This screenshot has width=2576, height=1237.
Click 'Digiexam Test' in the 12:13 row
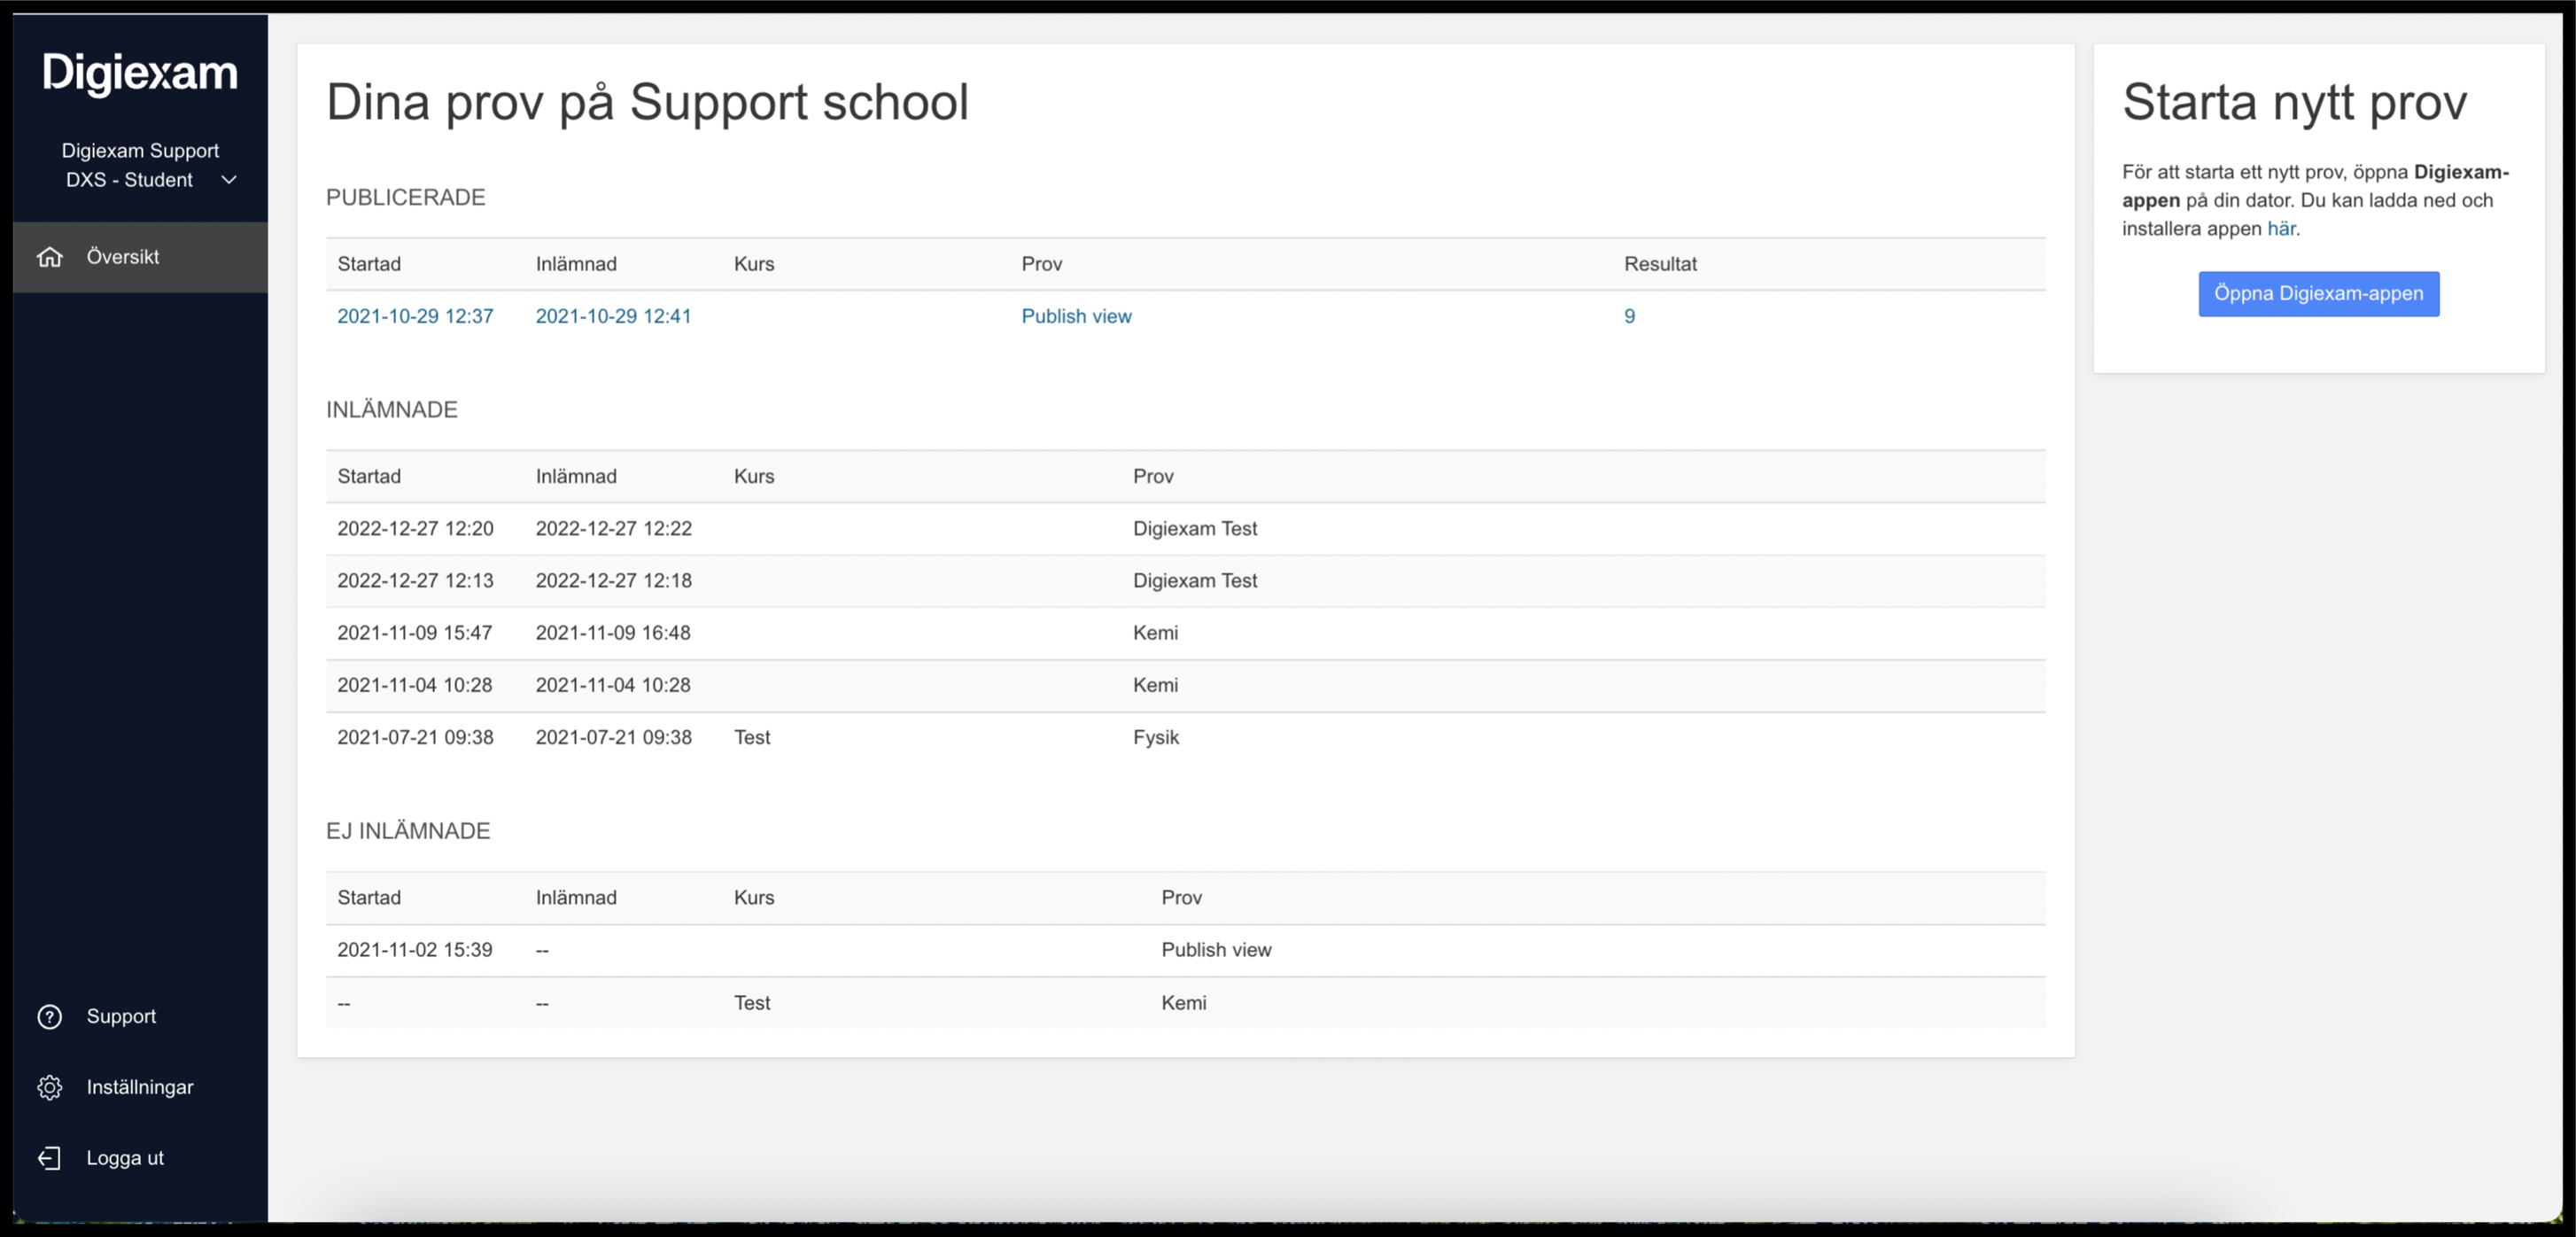tap(1195, 581)
